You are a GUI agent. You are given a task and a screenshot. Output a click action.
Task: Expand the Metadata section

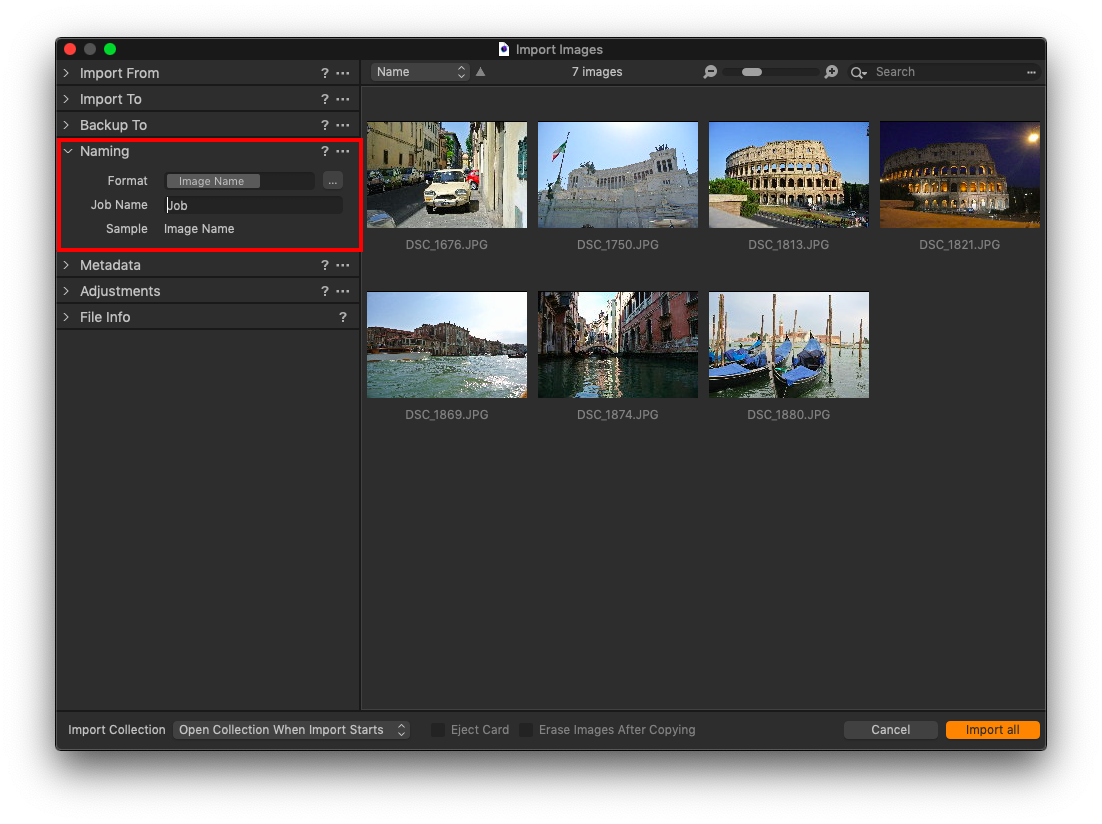[67, 265]
